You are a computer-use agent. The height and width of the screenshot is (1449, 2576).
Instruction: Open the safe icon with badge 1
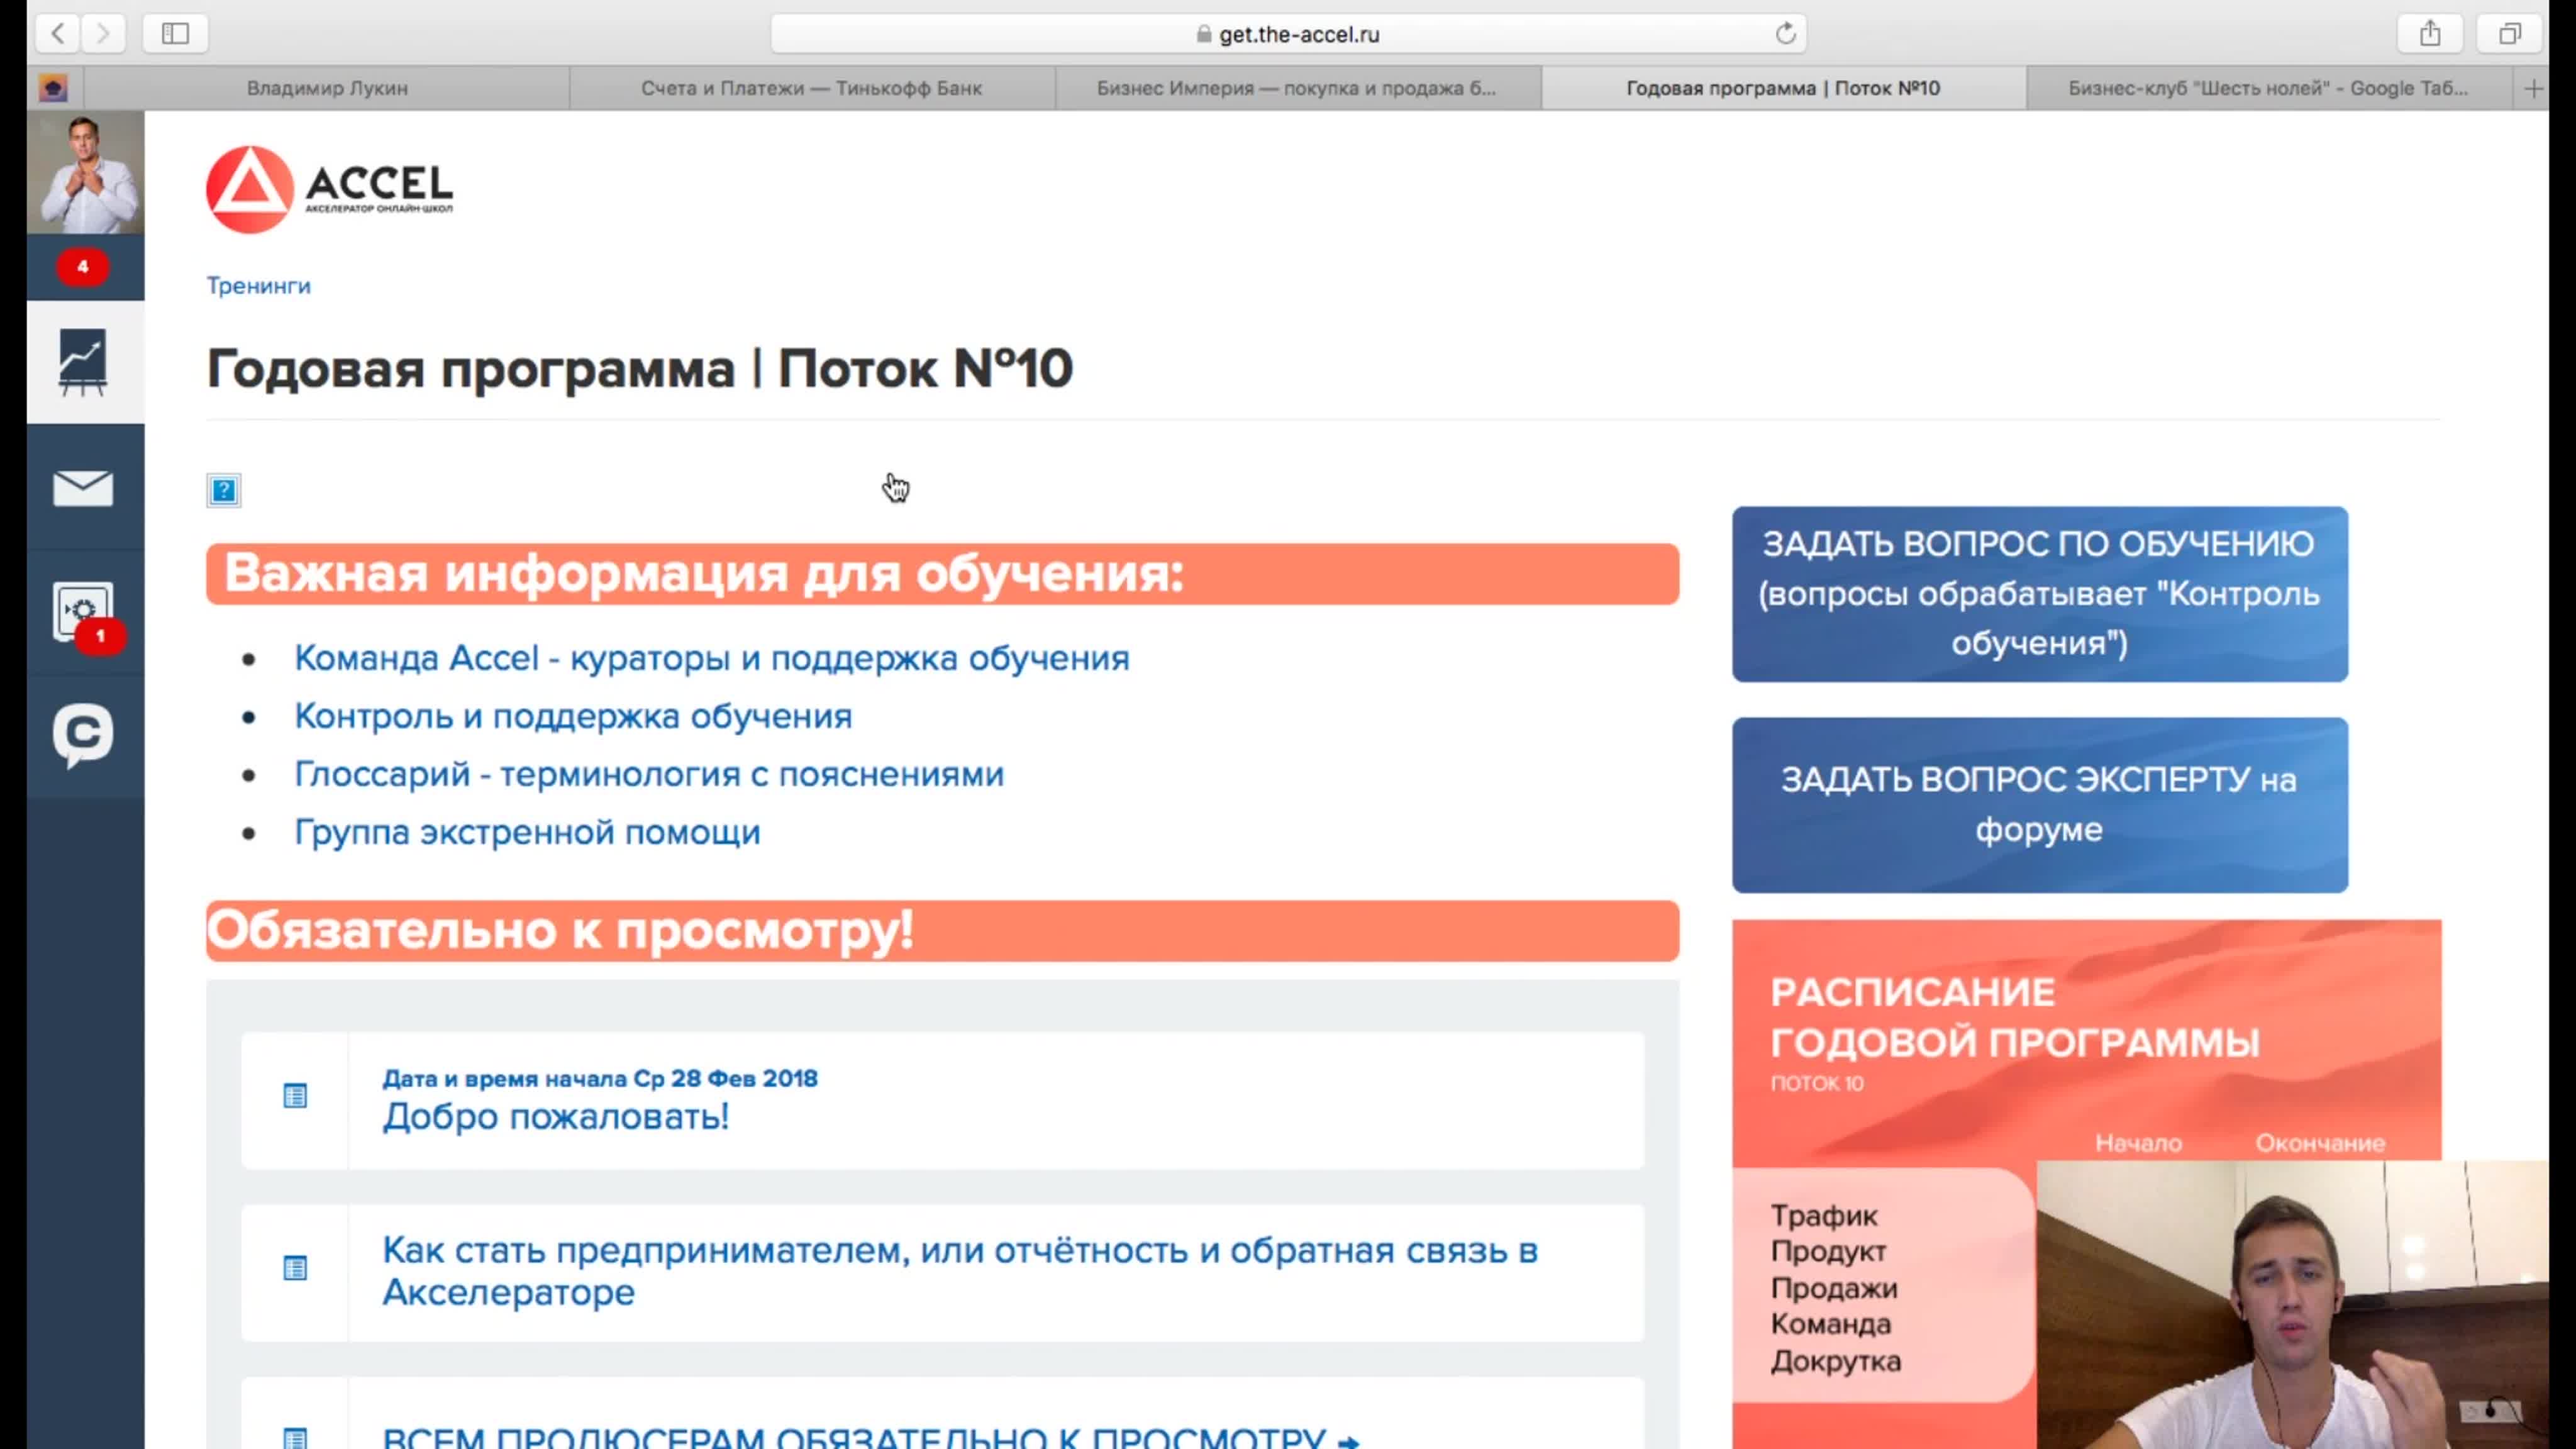coord(84,612)
